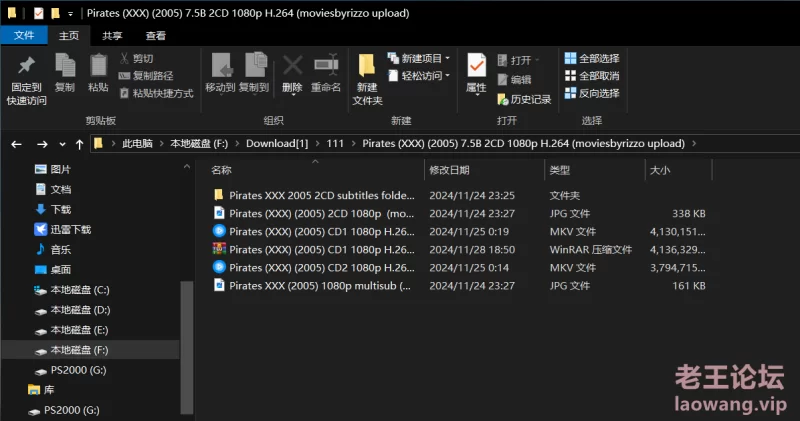Select the WinRAR archive file row
Screen dimensions: 800x421
[459, 250]
